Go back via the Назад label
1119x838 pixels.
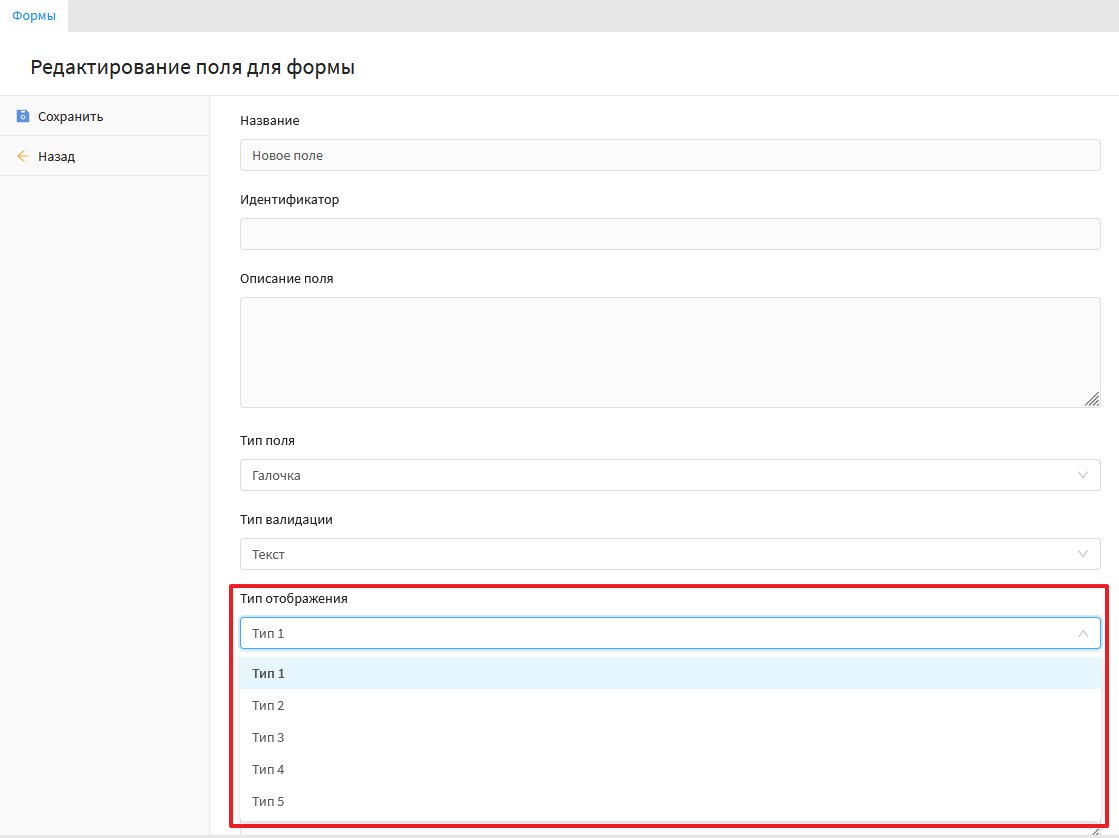point(57,156)
